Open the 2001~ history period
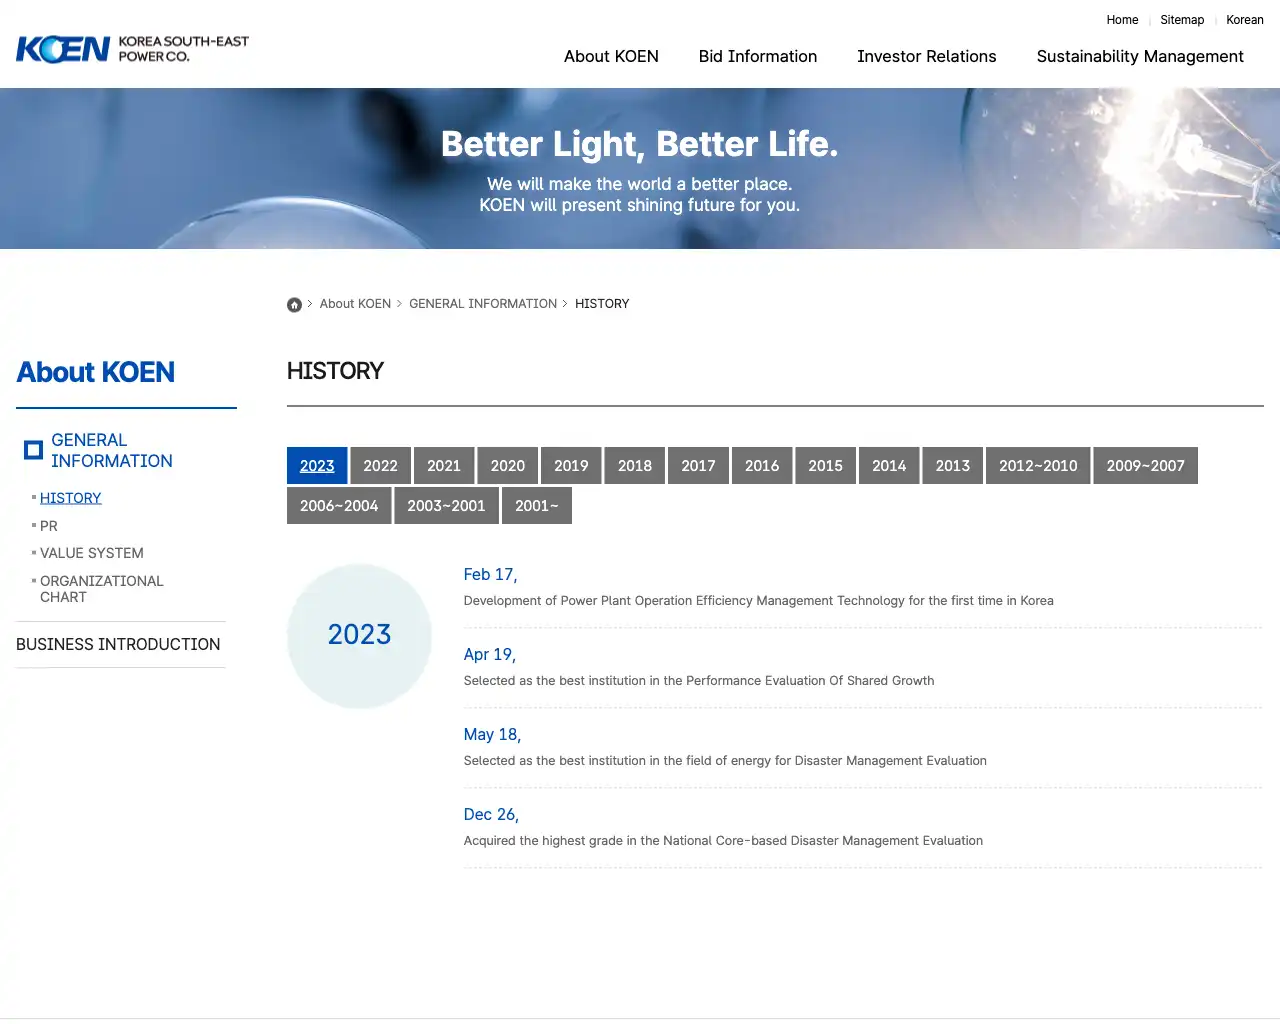Viewport: 1280px width, 1024px height. click(x=537, y=505)
